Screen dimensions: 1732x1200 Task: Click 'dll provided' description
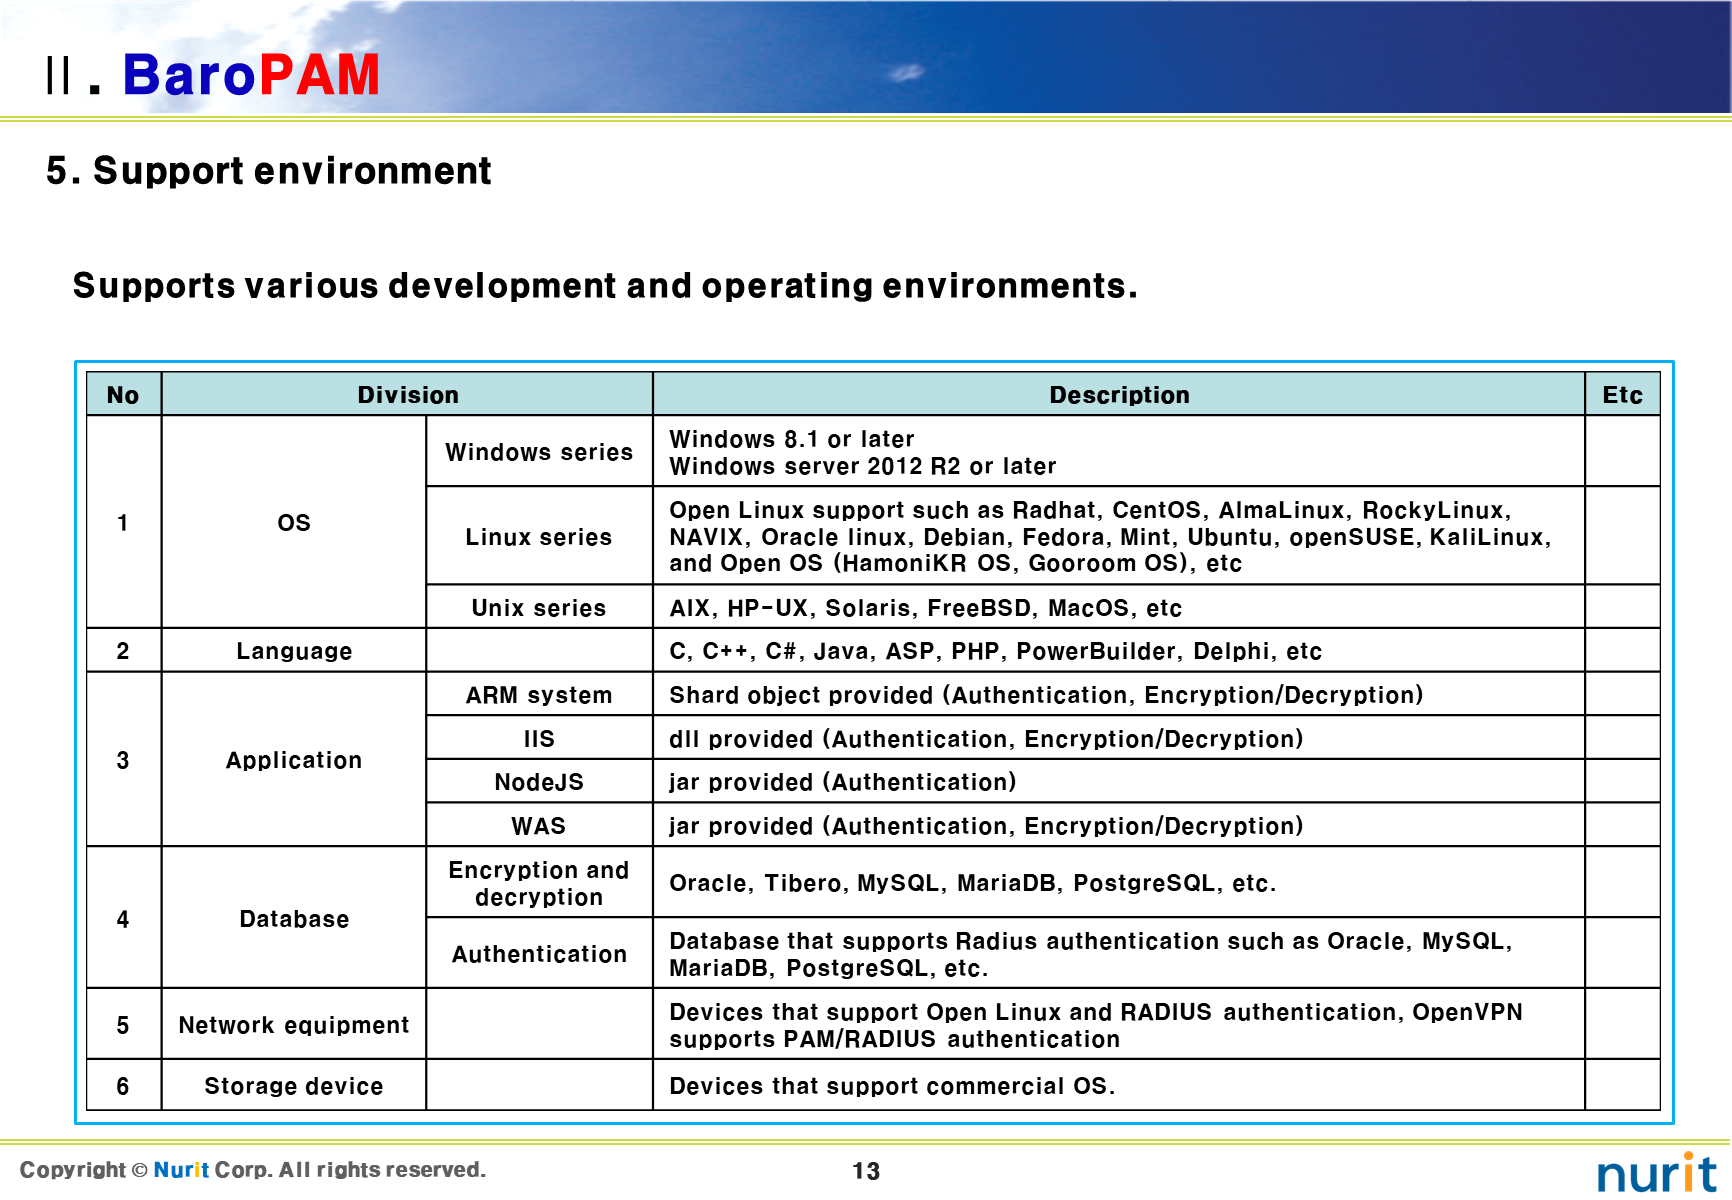(986, 739)
